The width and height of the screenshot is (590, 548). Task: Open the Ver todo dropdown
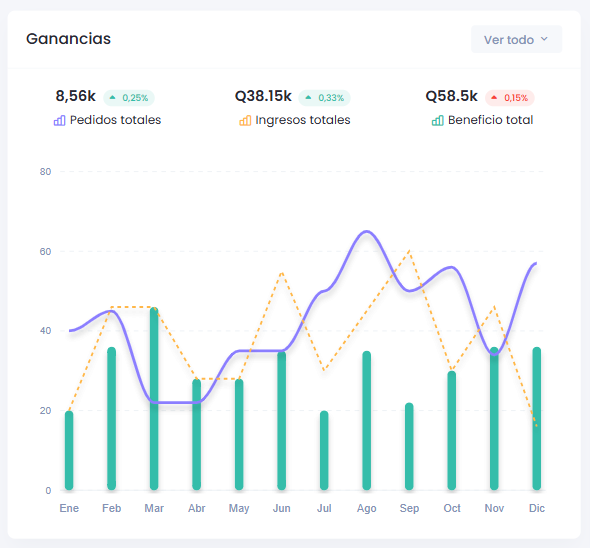coord(516,39)
